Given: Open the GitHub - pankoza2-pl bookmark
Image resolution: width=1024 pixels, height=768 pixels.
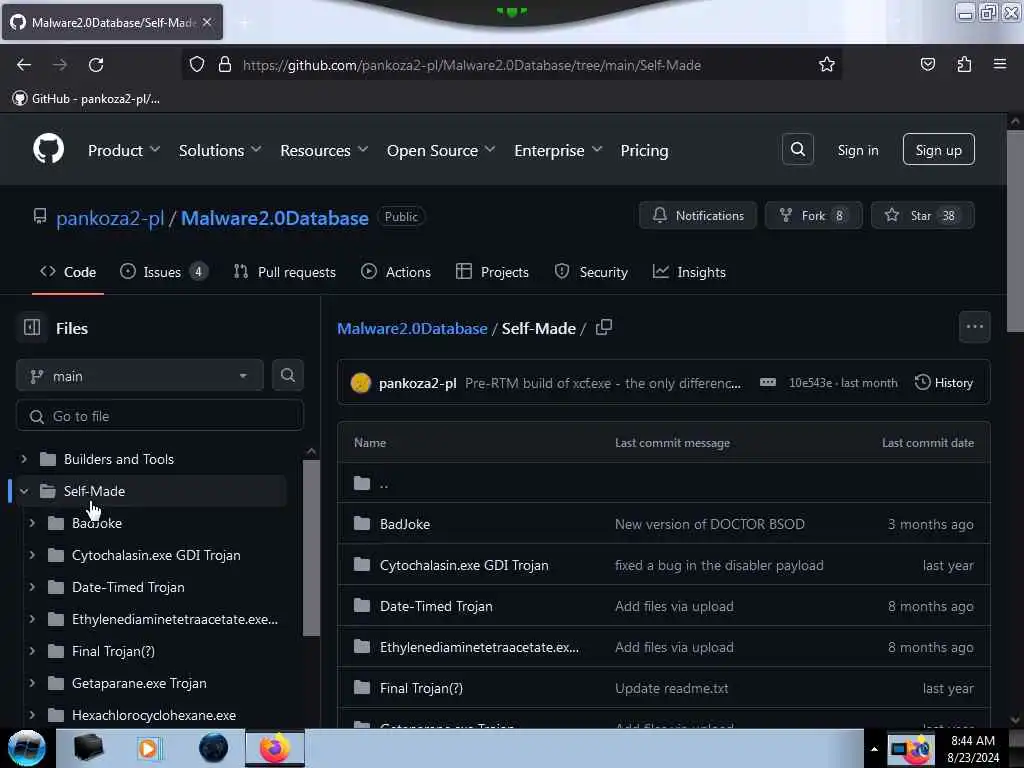Looking at the screenshot, I should click(86, 99).
